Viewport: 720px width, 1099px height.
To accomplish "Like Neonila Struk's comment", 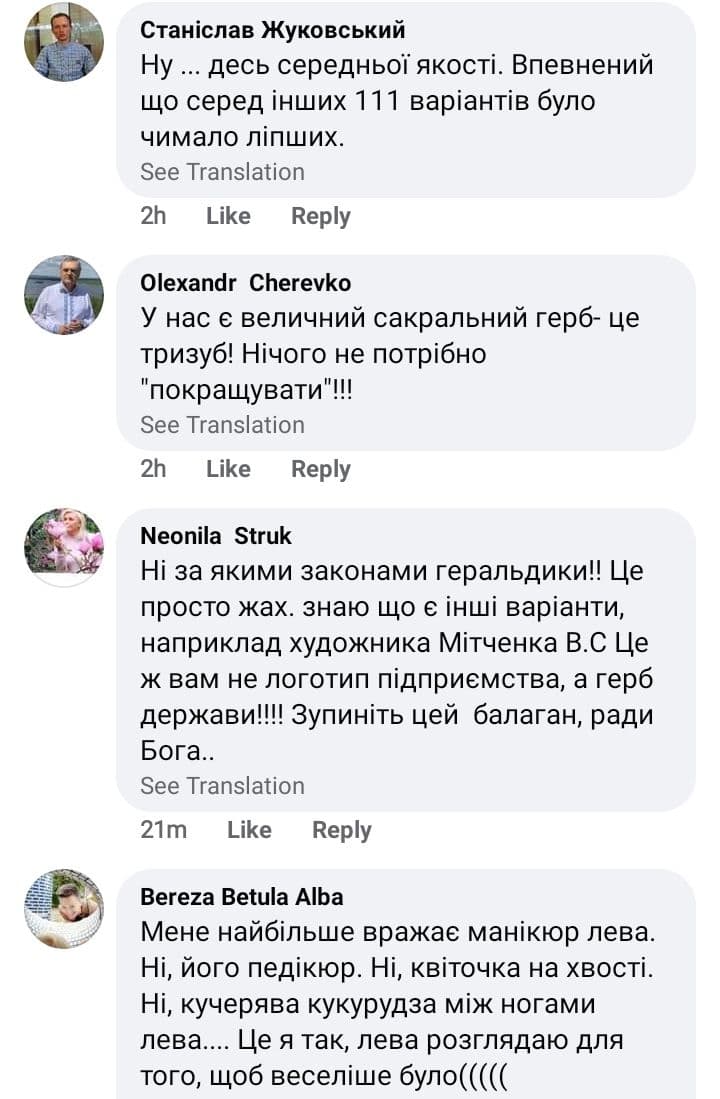I will (x=249, y=830).
